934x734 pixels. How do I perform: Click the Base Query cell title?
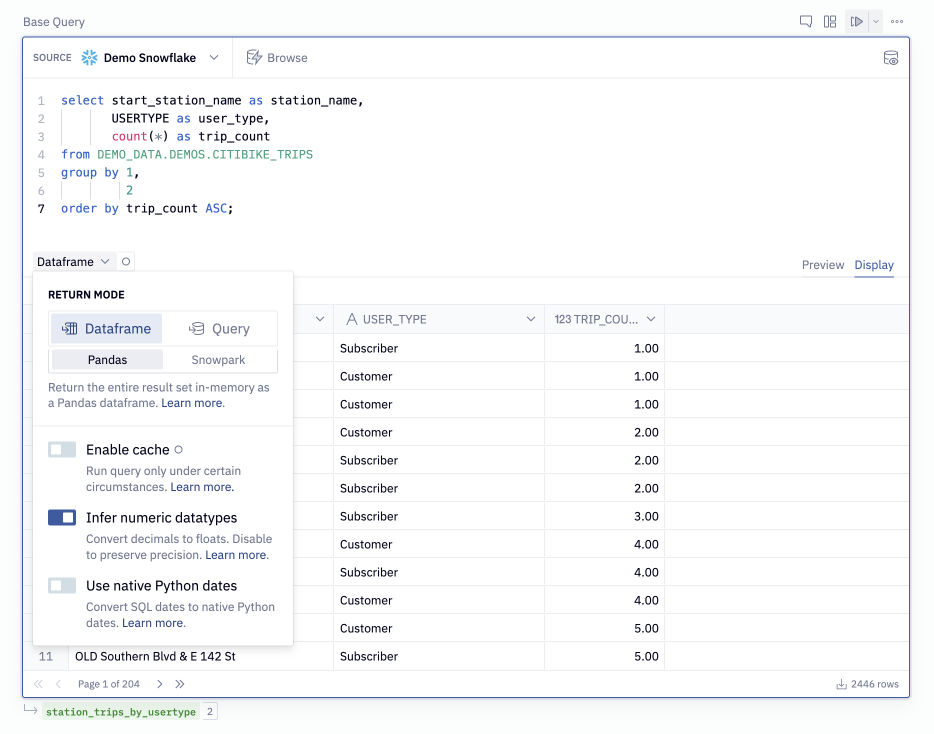tap(54, 22)
